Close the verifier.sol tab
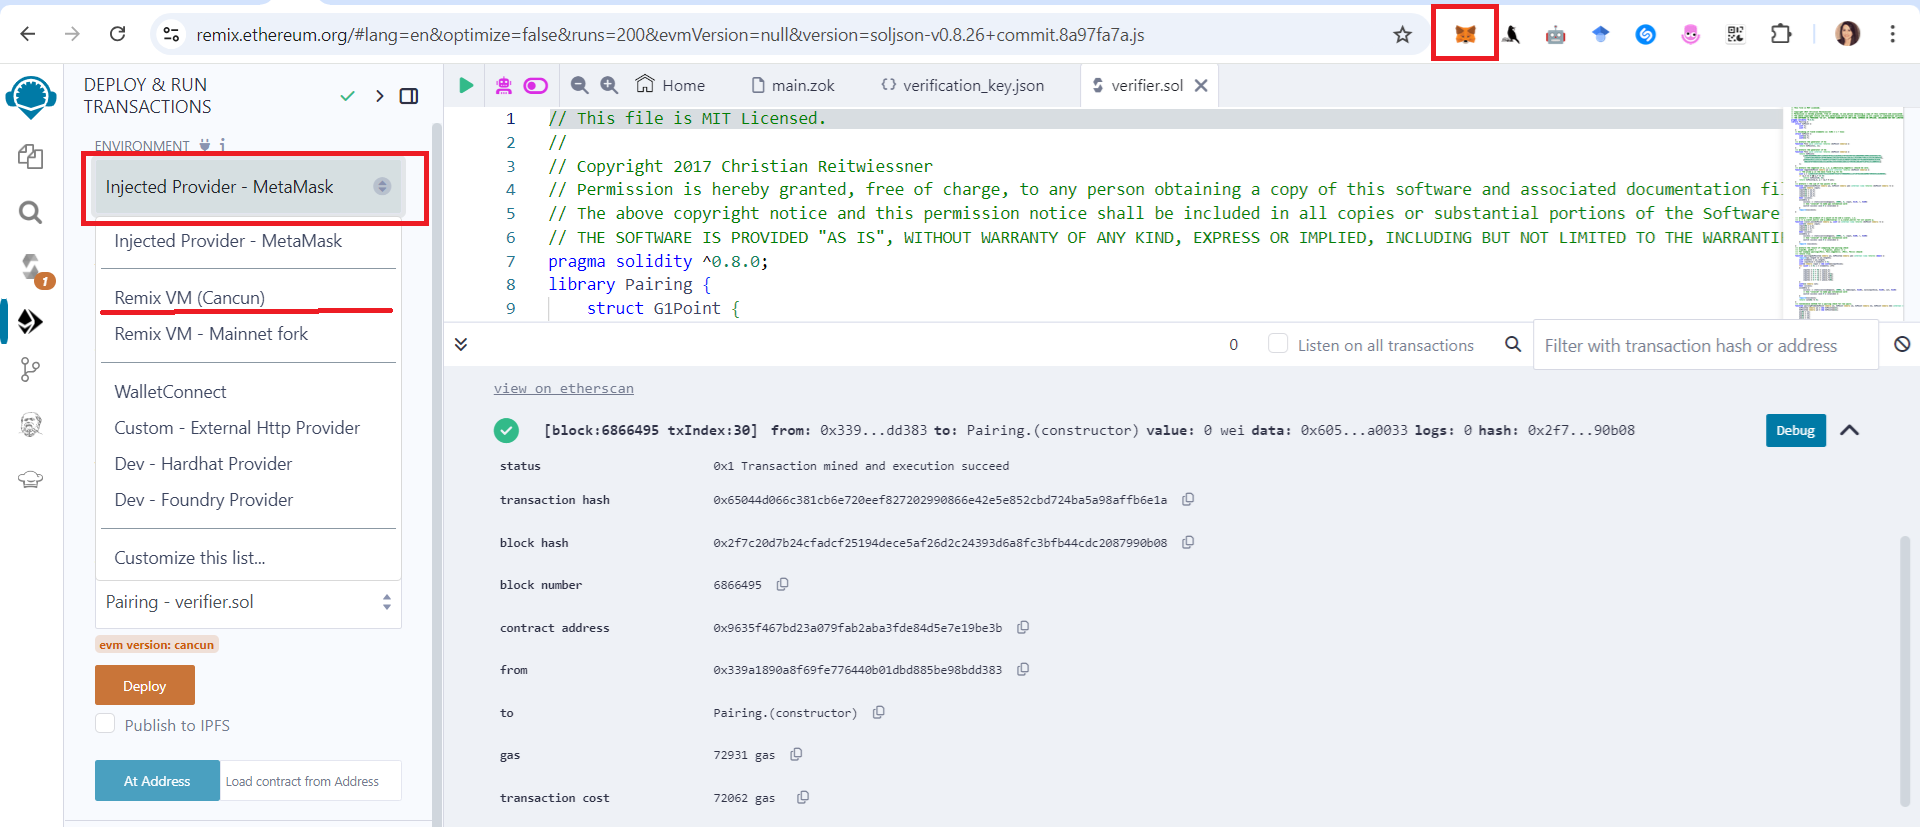Viewport: 1920px width, 827px height. pos(1201,85)
